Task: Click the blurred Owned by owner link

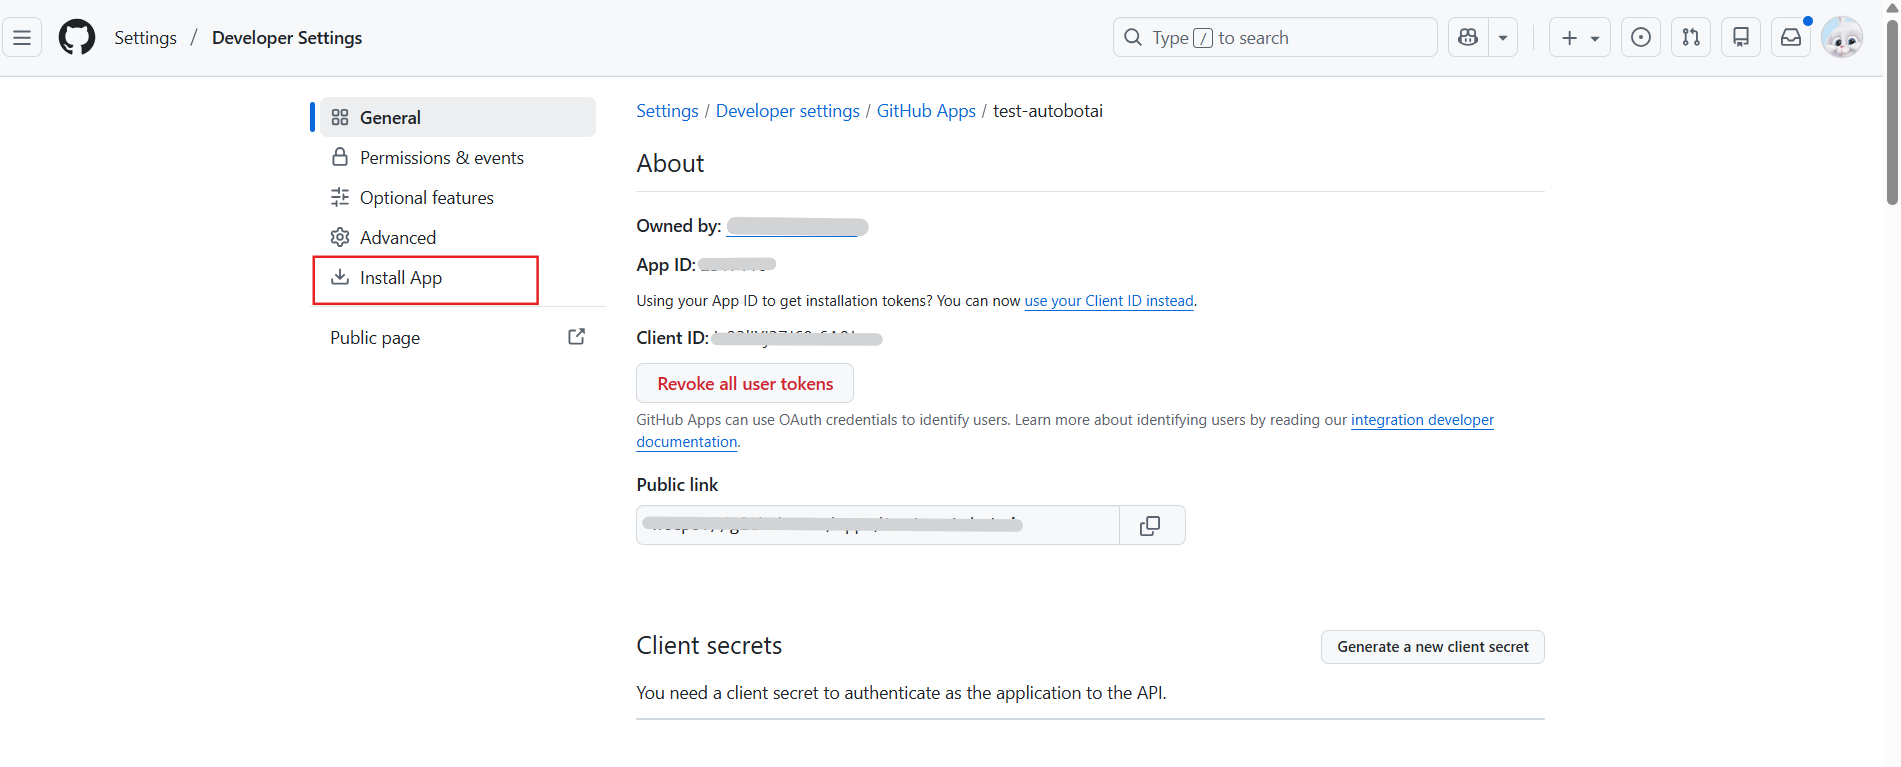Action: [x=797, y=227]
